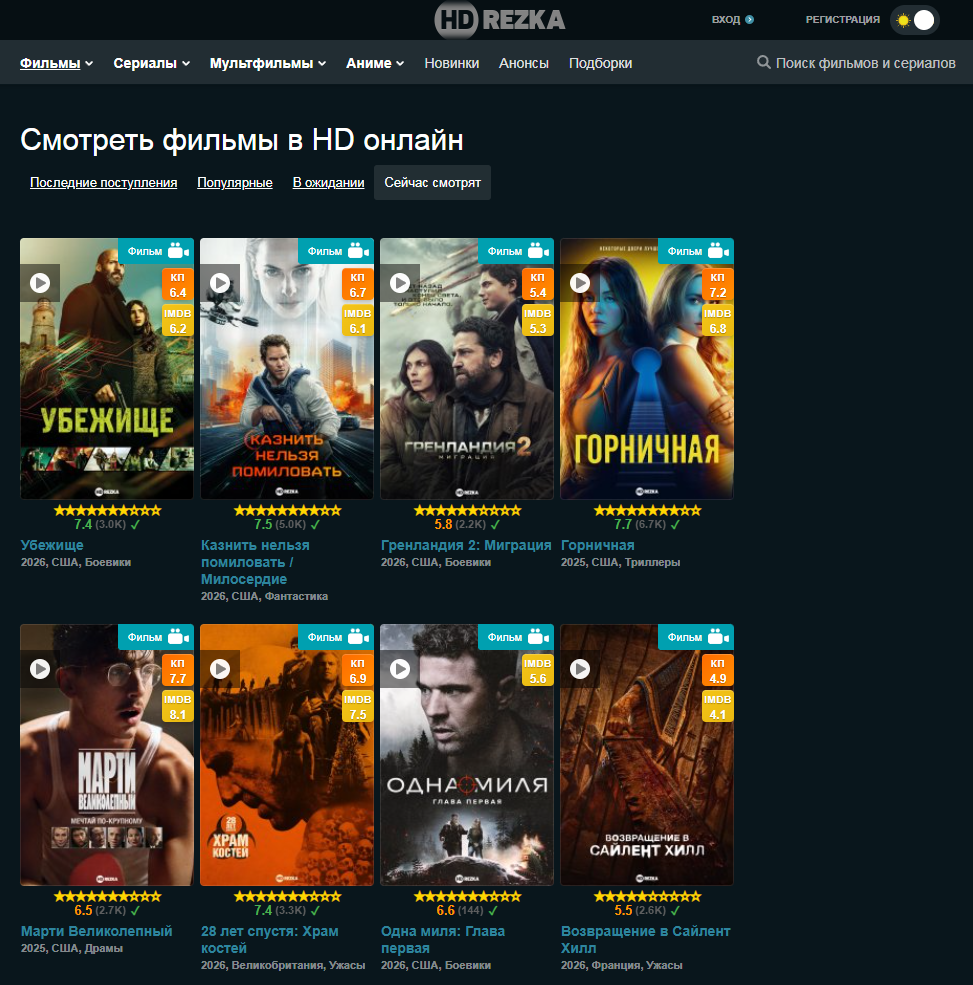Image resolution: width=973 pixels, height=985 pixels.
Task: Open Одна миля: Глава первая link
Action: tap(443, 940)
